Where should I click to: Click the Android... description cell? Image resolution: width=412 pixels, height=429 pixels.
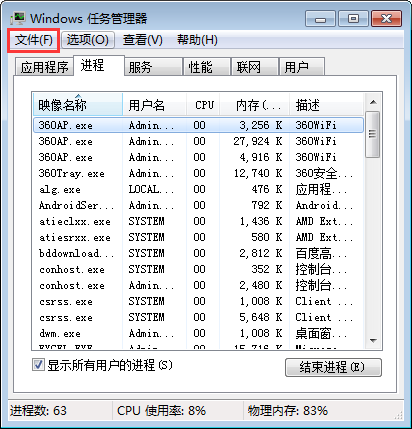click(324, 205)
